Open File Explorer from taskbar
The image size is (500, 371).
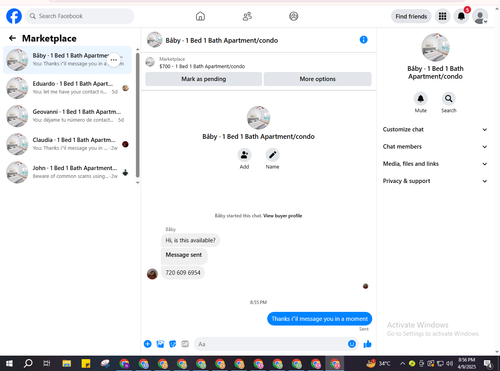tap(67, 363)
